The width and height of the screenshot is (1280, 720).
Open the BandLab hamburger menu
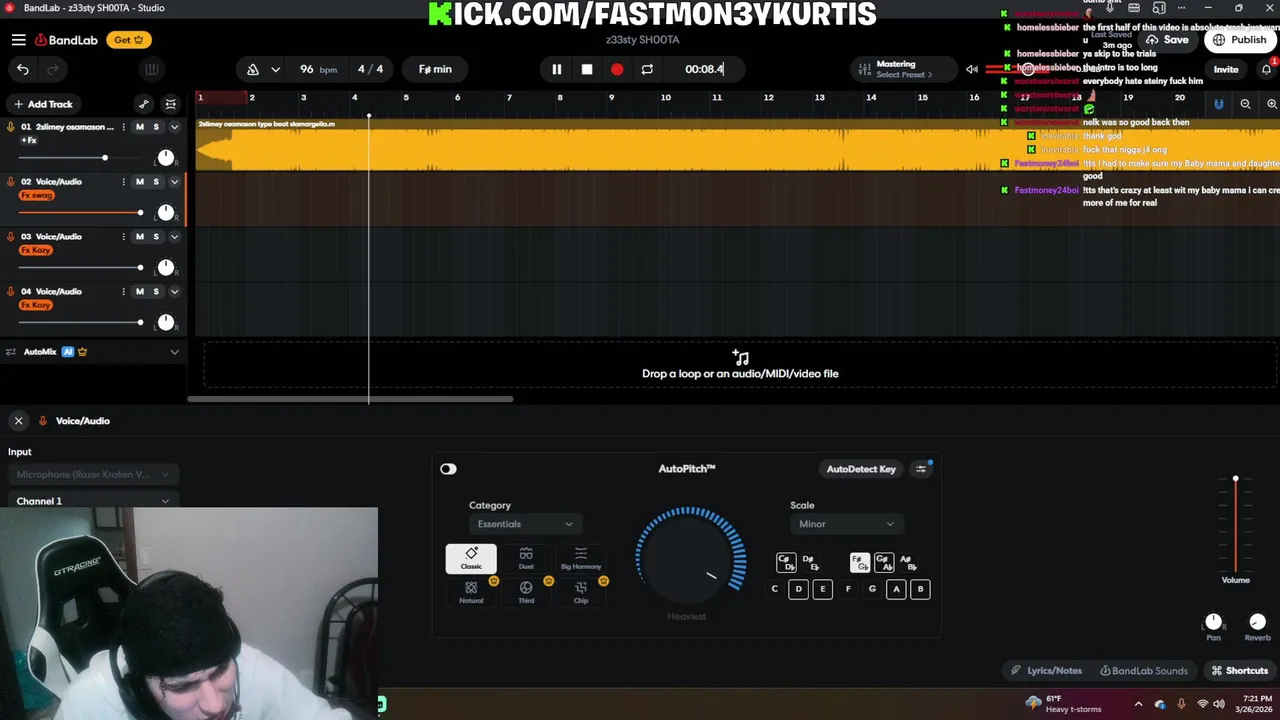19,40
